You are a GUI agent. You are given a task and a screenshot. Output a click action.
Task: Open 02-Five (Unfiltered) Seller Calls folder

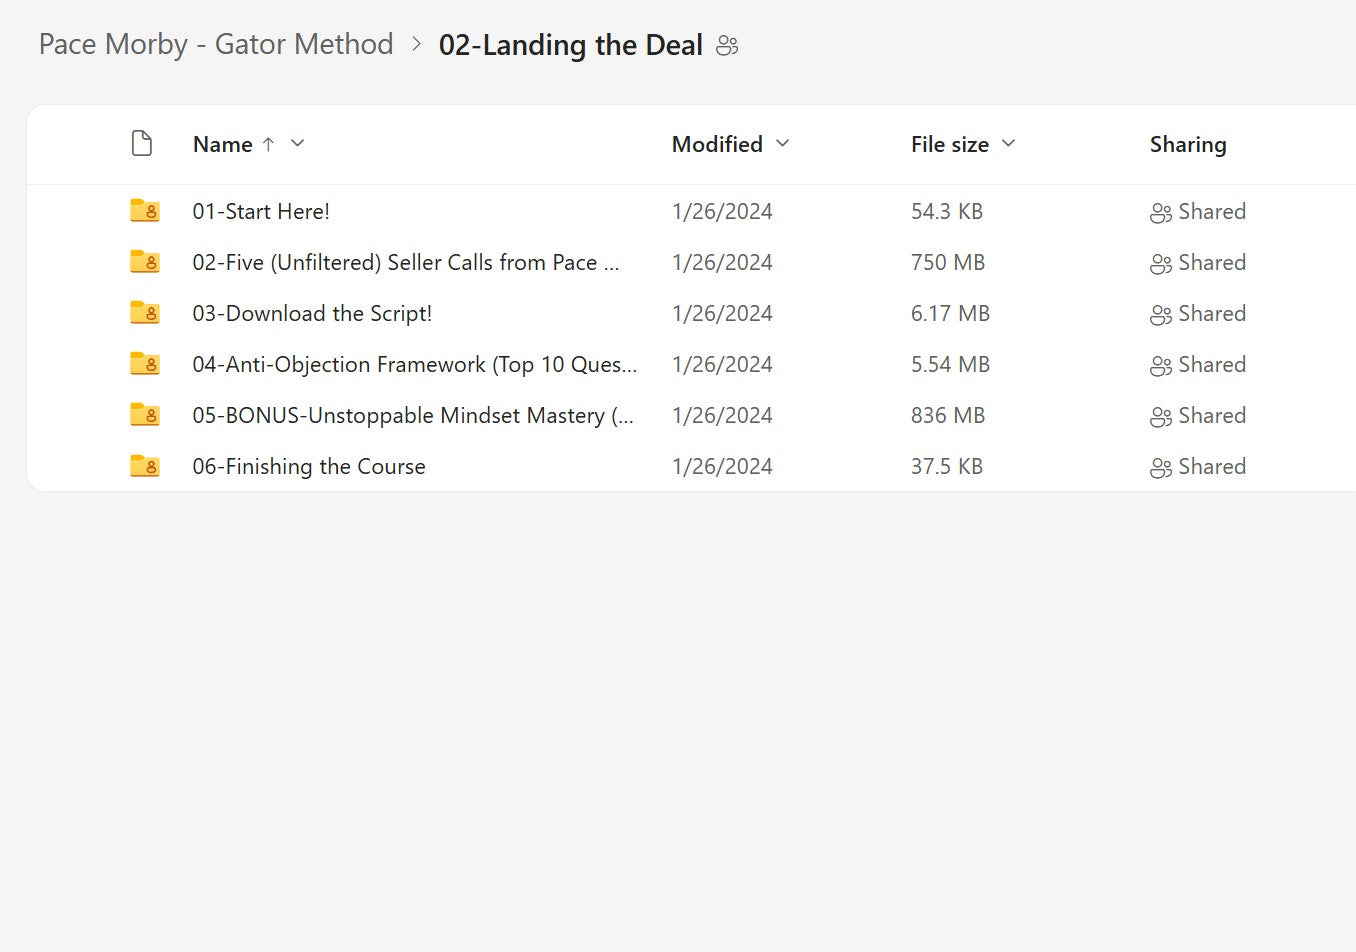pos(405,262)
